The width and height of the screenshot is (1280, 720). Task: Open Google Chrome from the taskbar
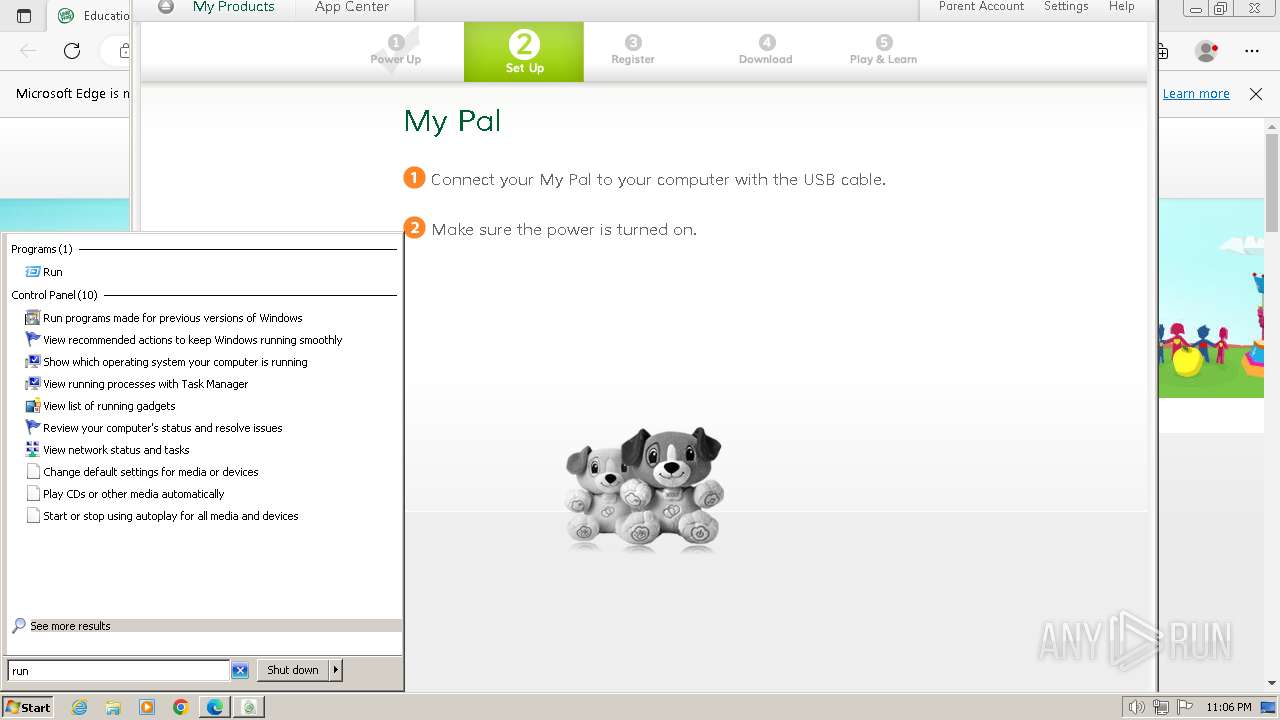coord(181,707)
